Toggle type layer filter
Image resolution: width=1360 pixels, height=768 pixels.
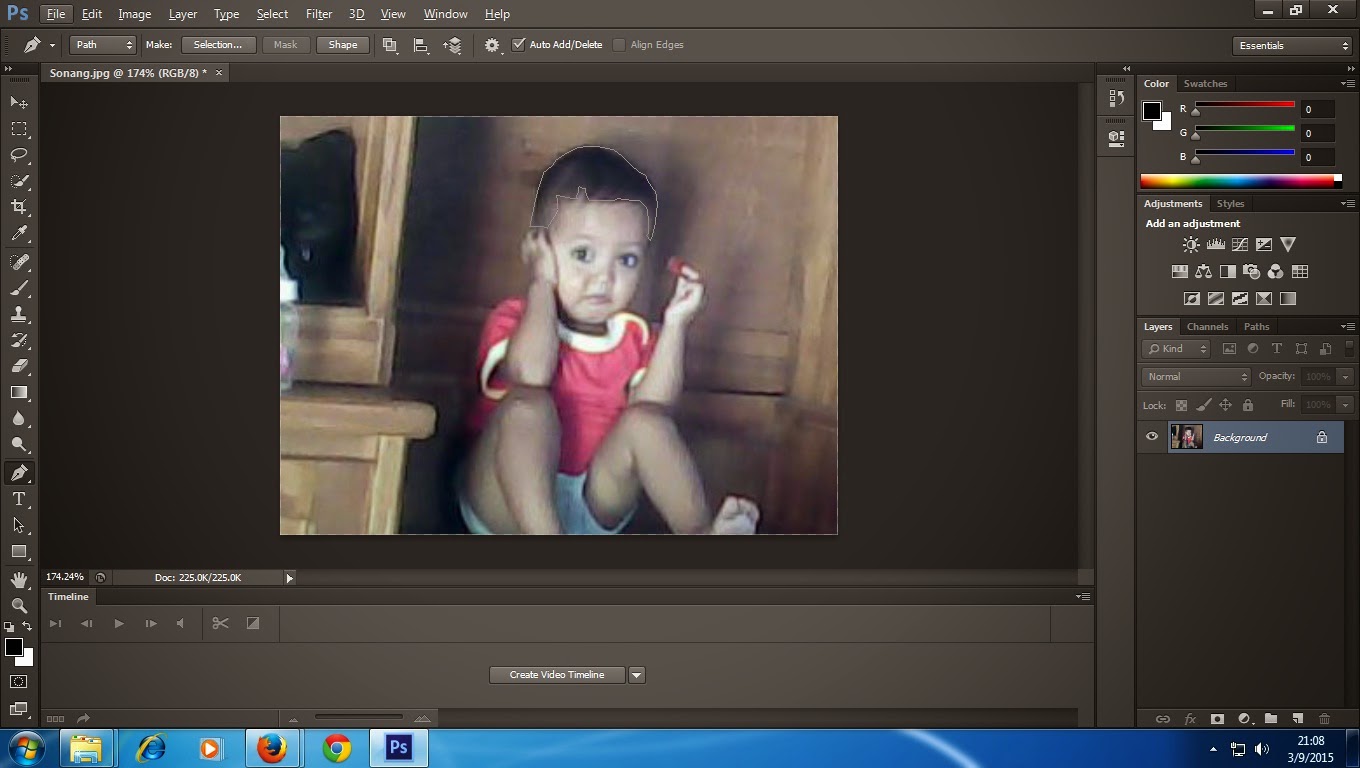coord(1277,349)
